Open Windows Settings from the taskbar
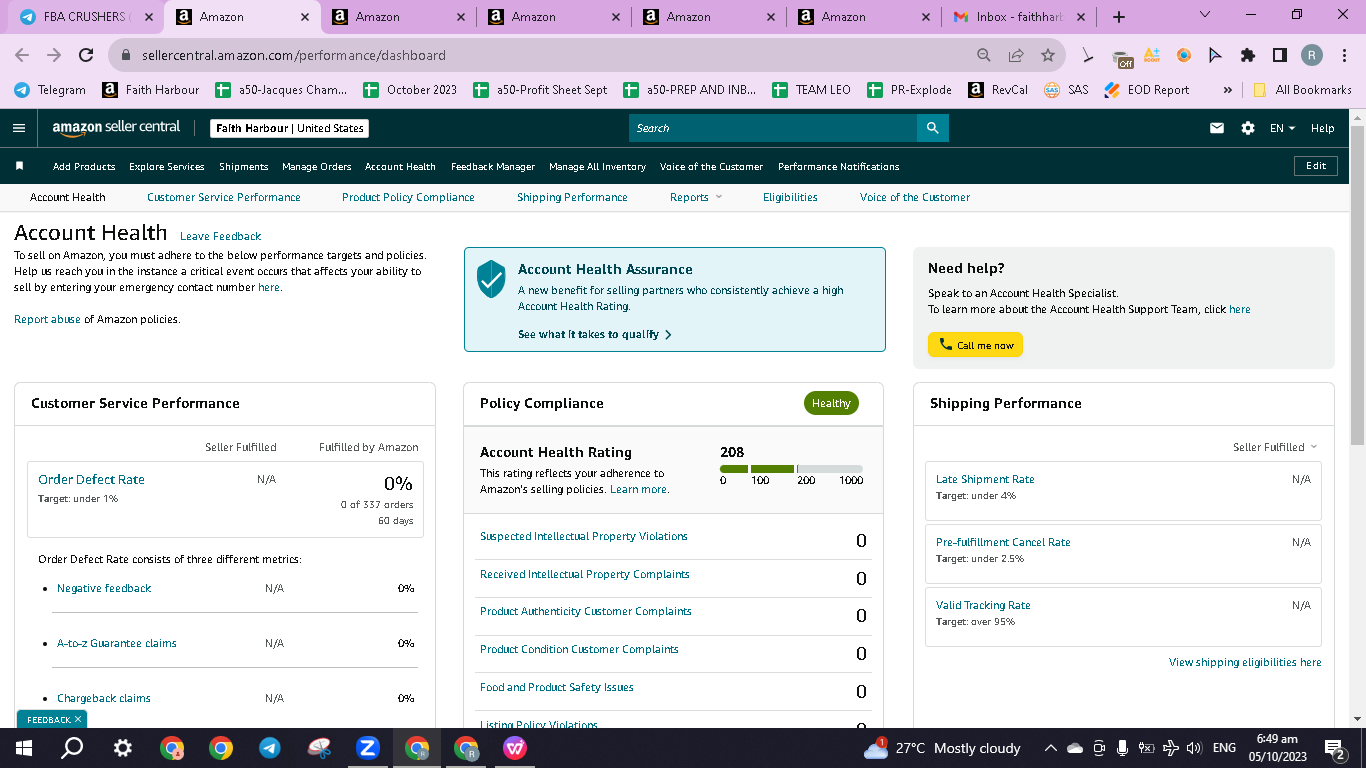The height and width of the screenshot is (768, 1366). point(122,748)
